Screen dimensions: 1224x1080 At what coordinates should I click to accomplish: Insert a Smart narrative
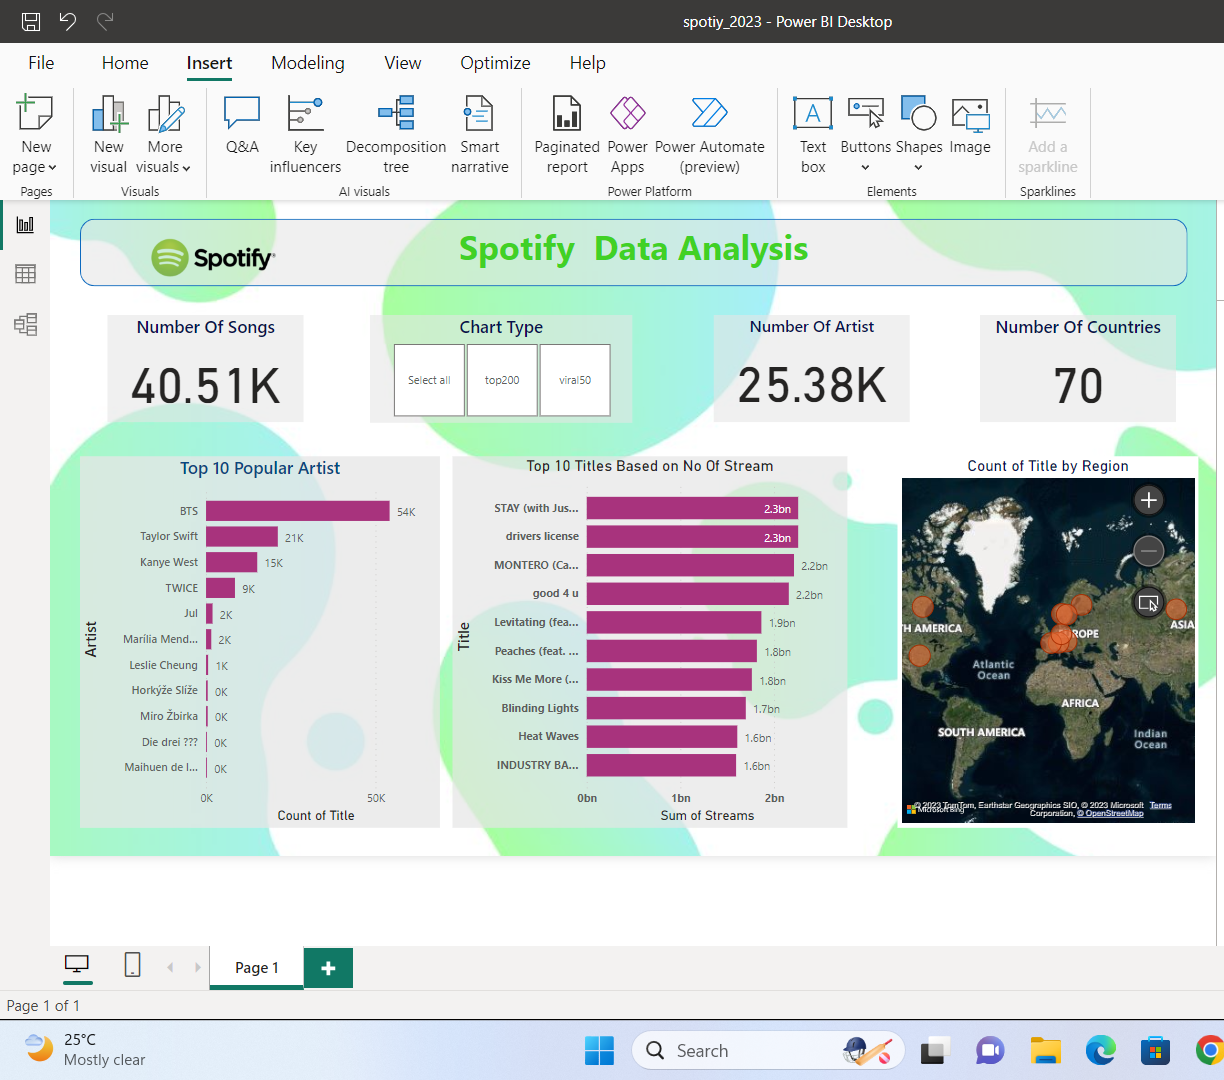coord(479,133)
